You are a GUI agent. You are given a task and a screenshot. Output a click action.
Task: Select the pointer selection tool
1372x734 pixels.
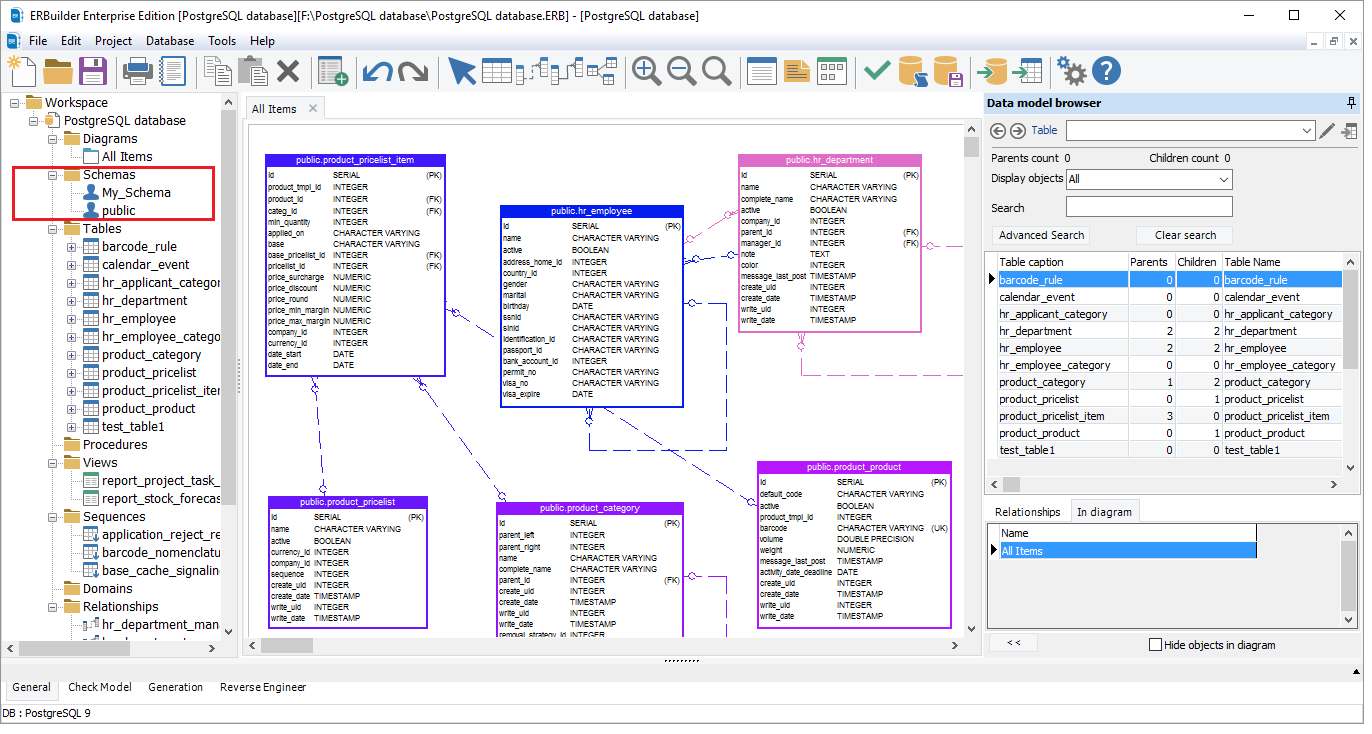[461, 71]
